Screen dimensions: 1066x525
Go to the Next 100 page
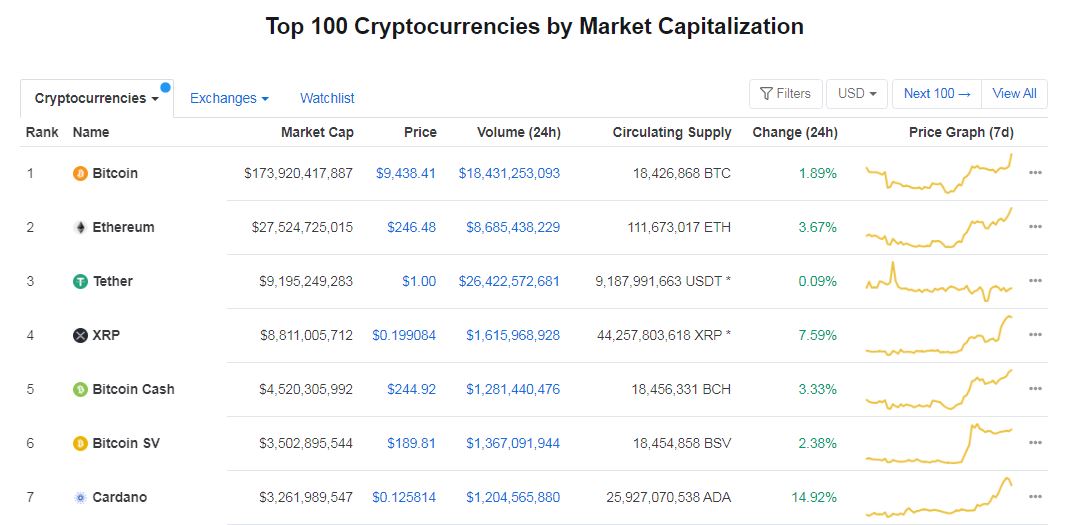(937, 94)
